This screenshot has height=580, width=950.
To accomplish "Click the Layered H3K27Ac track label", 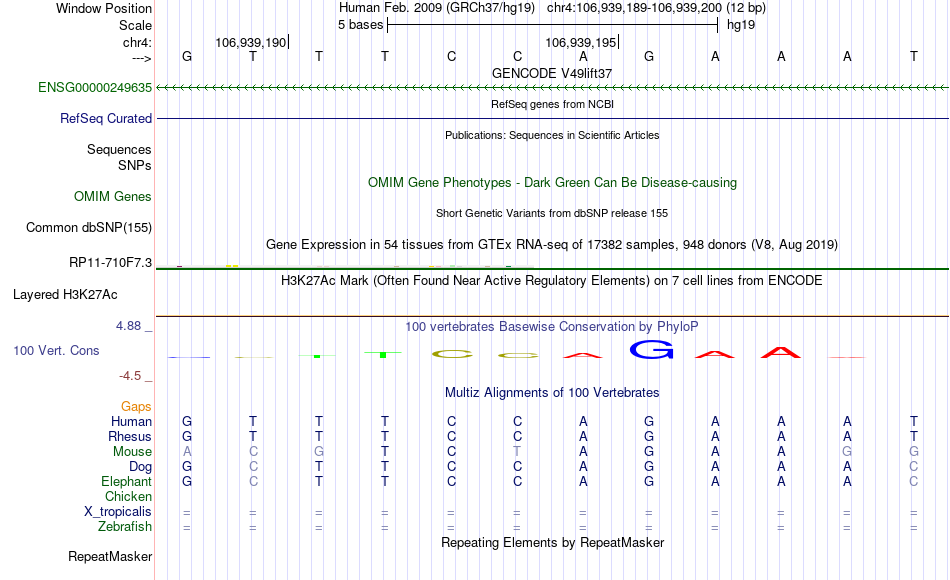I will tap(65, 295).
